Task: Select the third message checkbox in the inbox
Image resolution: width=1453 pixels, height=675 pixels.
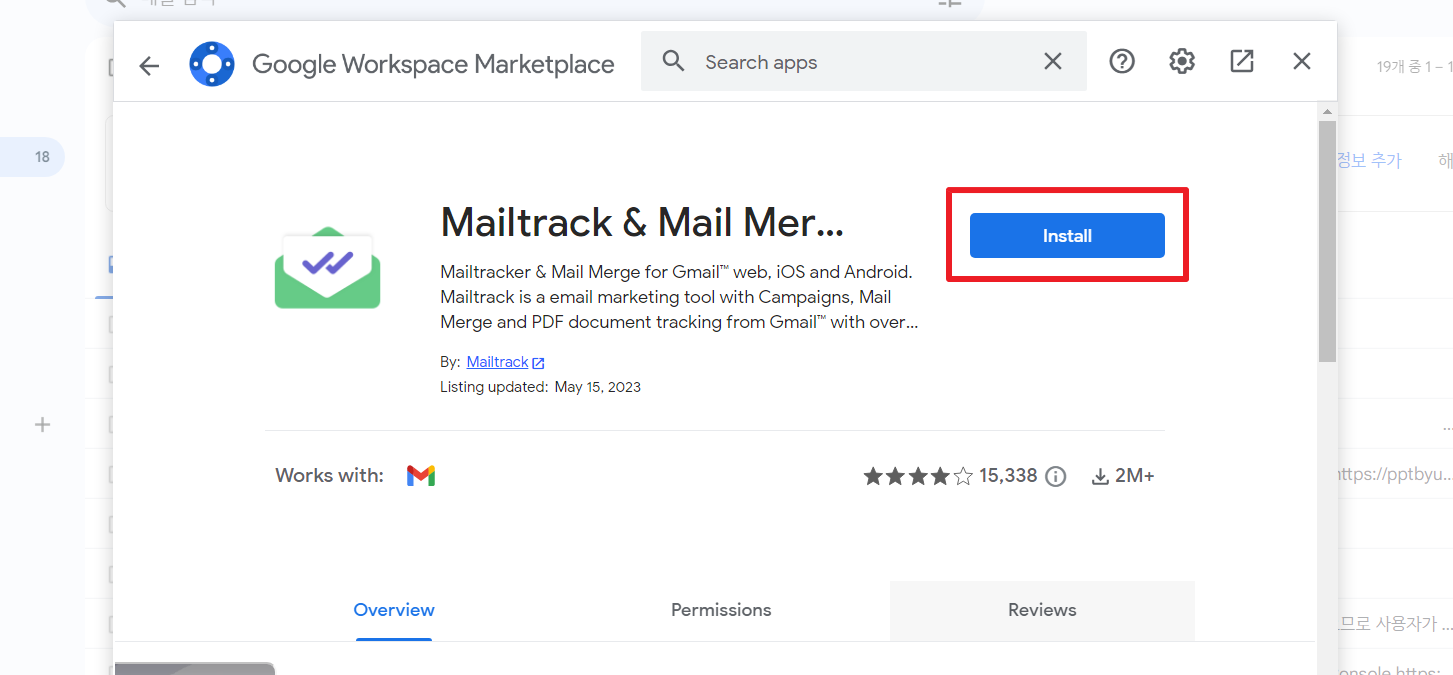Action: click(x=110, y=423)
